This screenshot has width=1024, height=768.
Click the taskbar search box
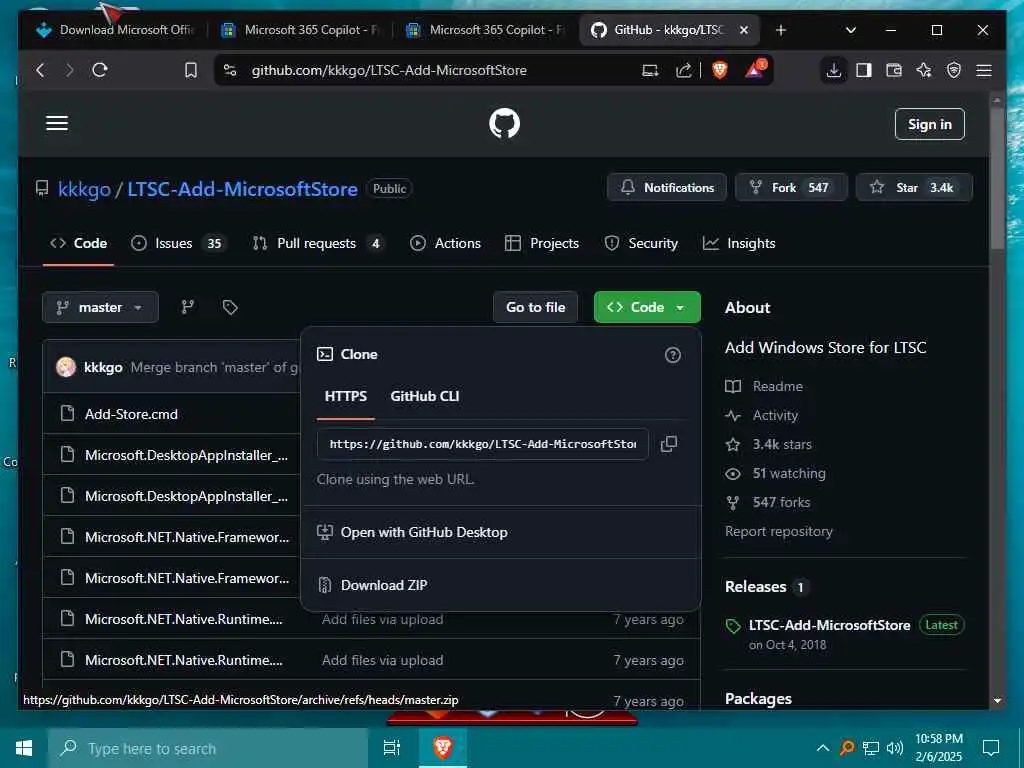click(x=208, y=748)
